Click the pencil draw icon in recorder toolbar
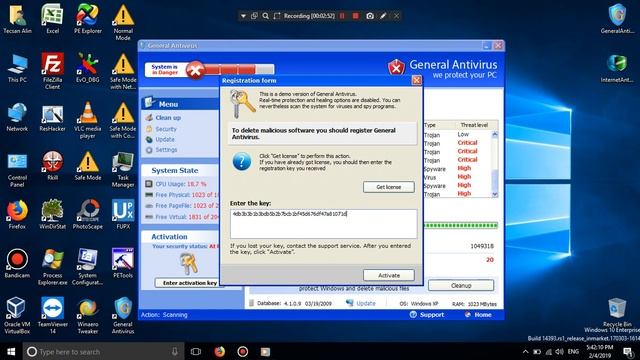Viewport: 640px width, 360px height. pos(383,16)
